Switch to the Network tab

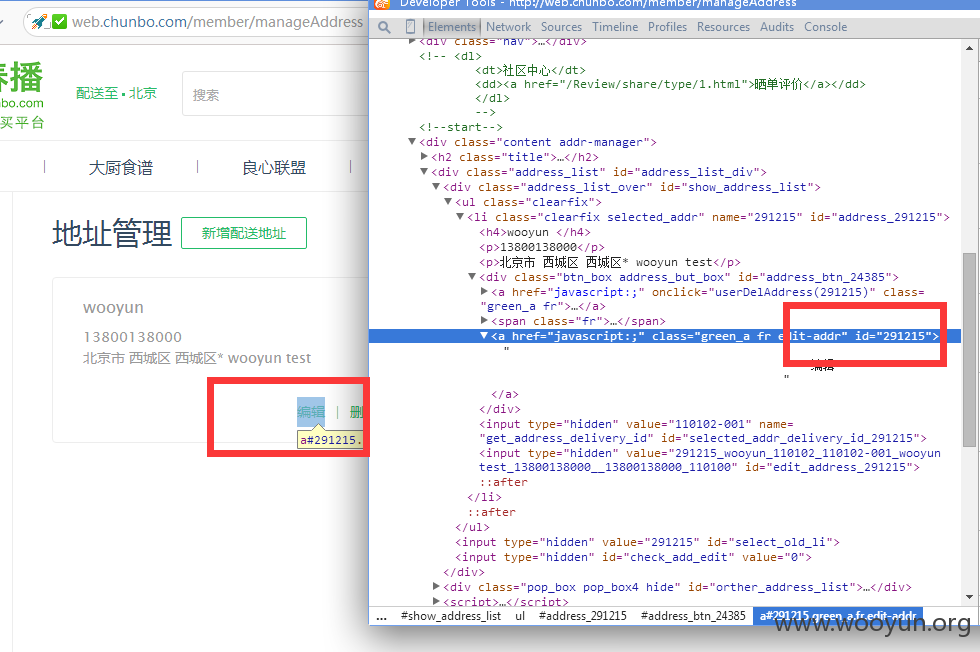(x=508, y=27)
